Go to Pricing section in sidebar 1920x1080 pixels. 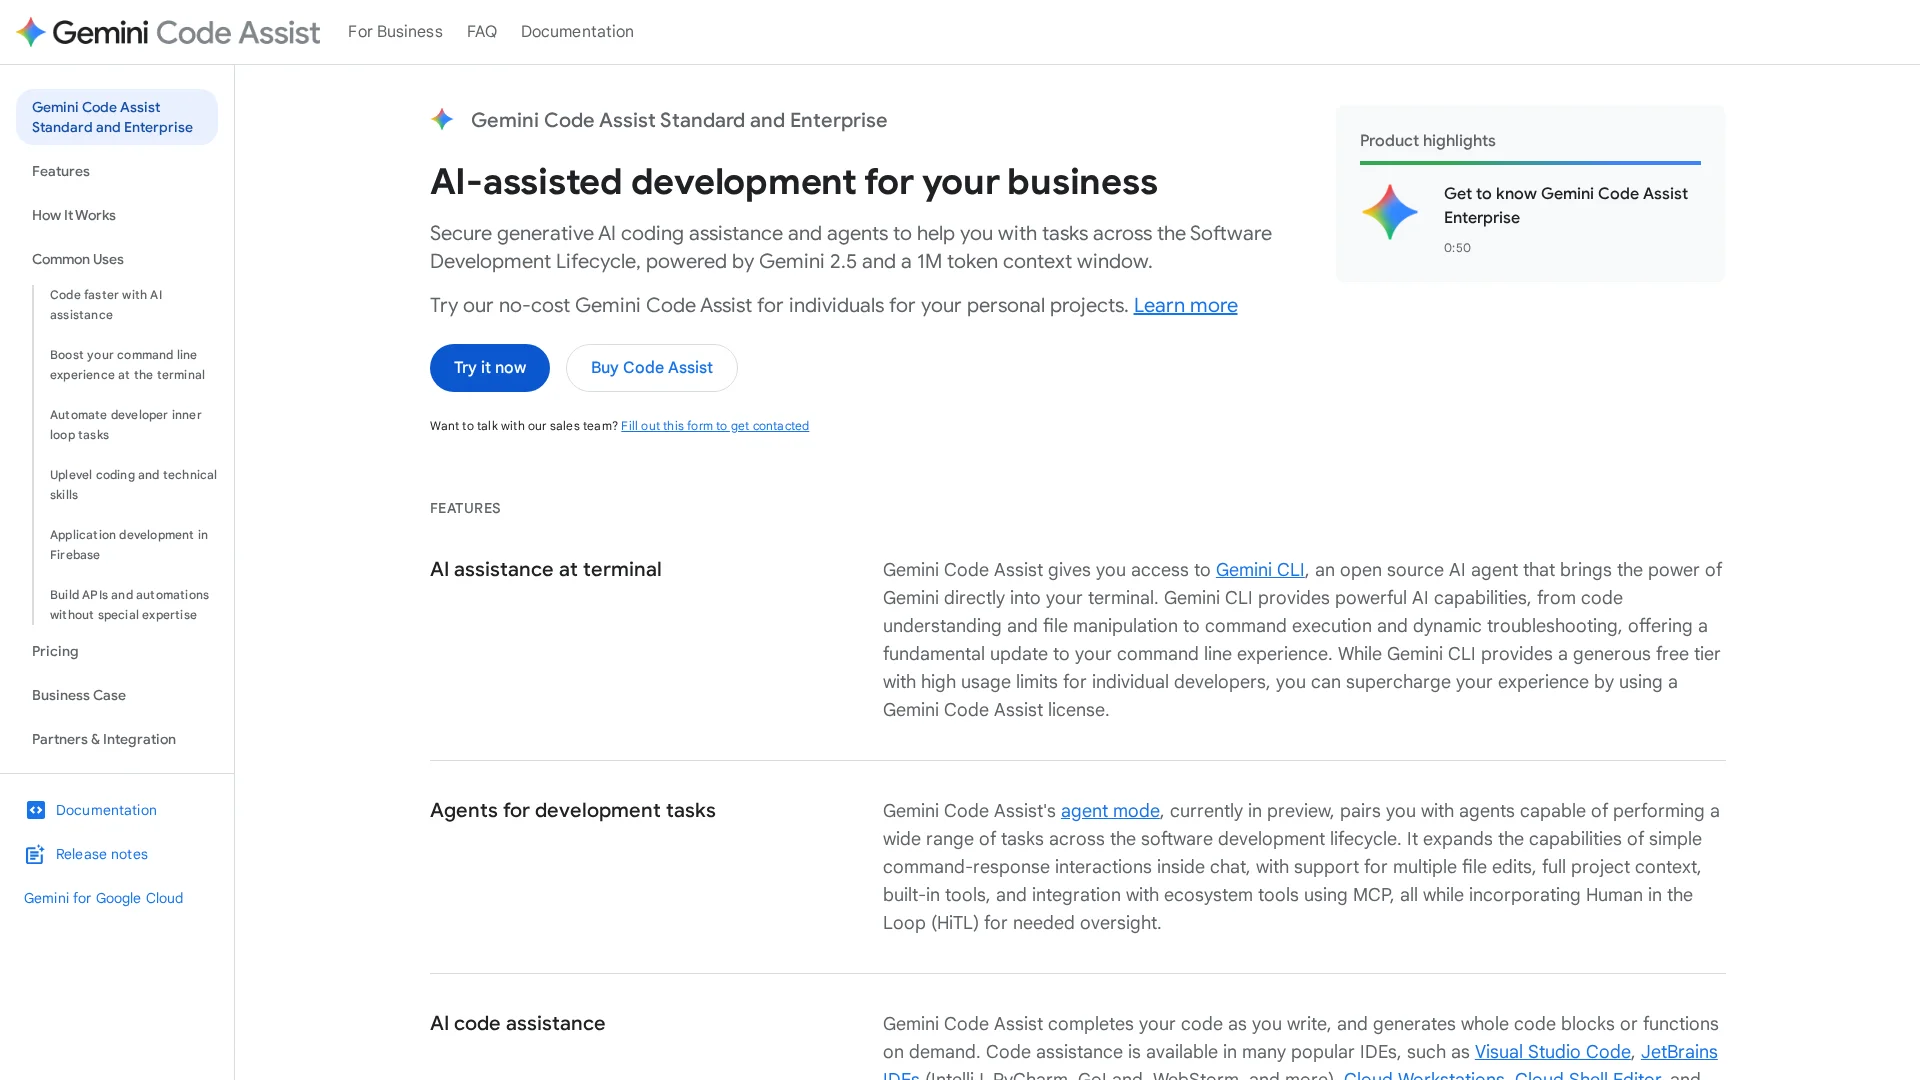pos(55,651)
